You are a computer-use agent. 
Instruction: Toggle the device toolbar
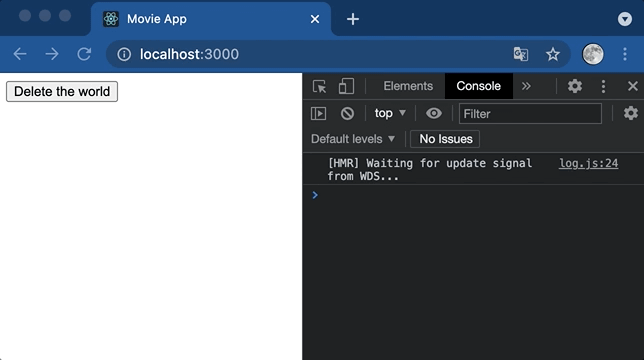pyautogui.click(x=346, y=86)
